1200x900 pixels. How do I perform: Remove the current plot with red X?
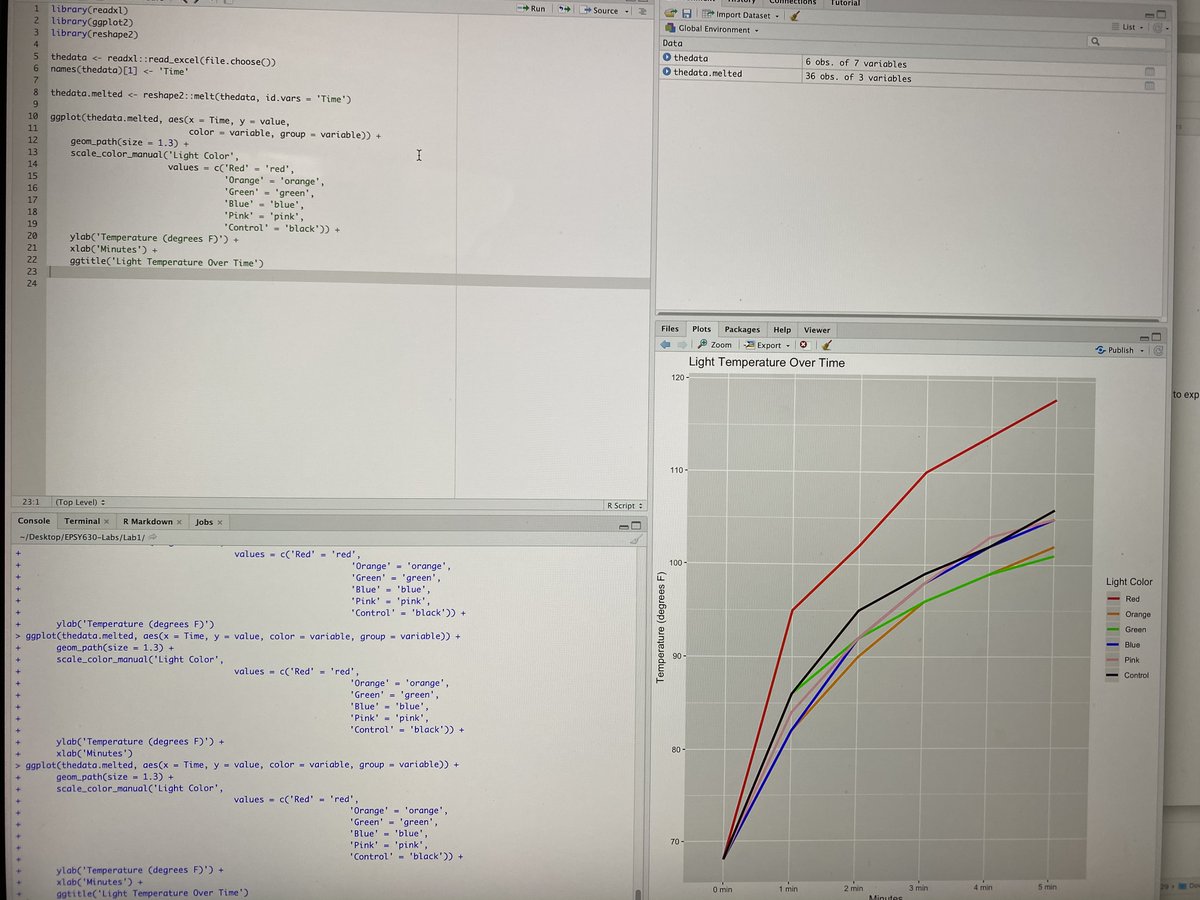(804, 345)
